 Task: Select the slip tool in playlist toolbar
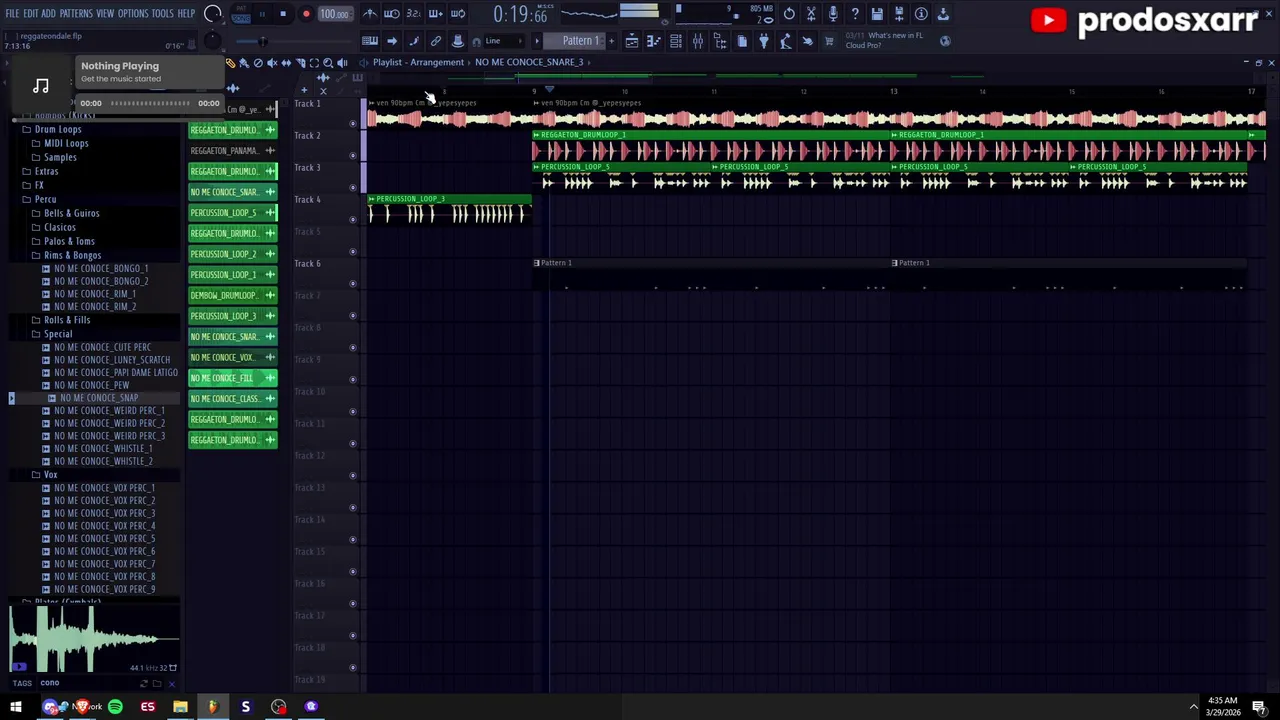pos(286,63)
